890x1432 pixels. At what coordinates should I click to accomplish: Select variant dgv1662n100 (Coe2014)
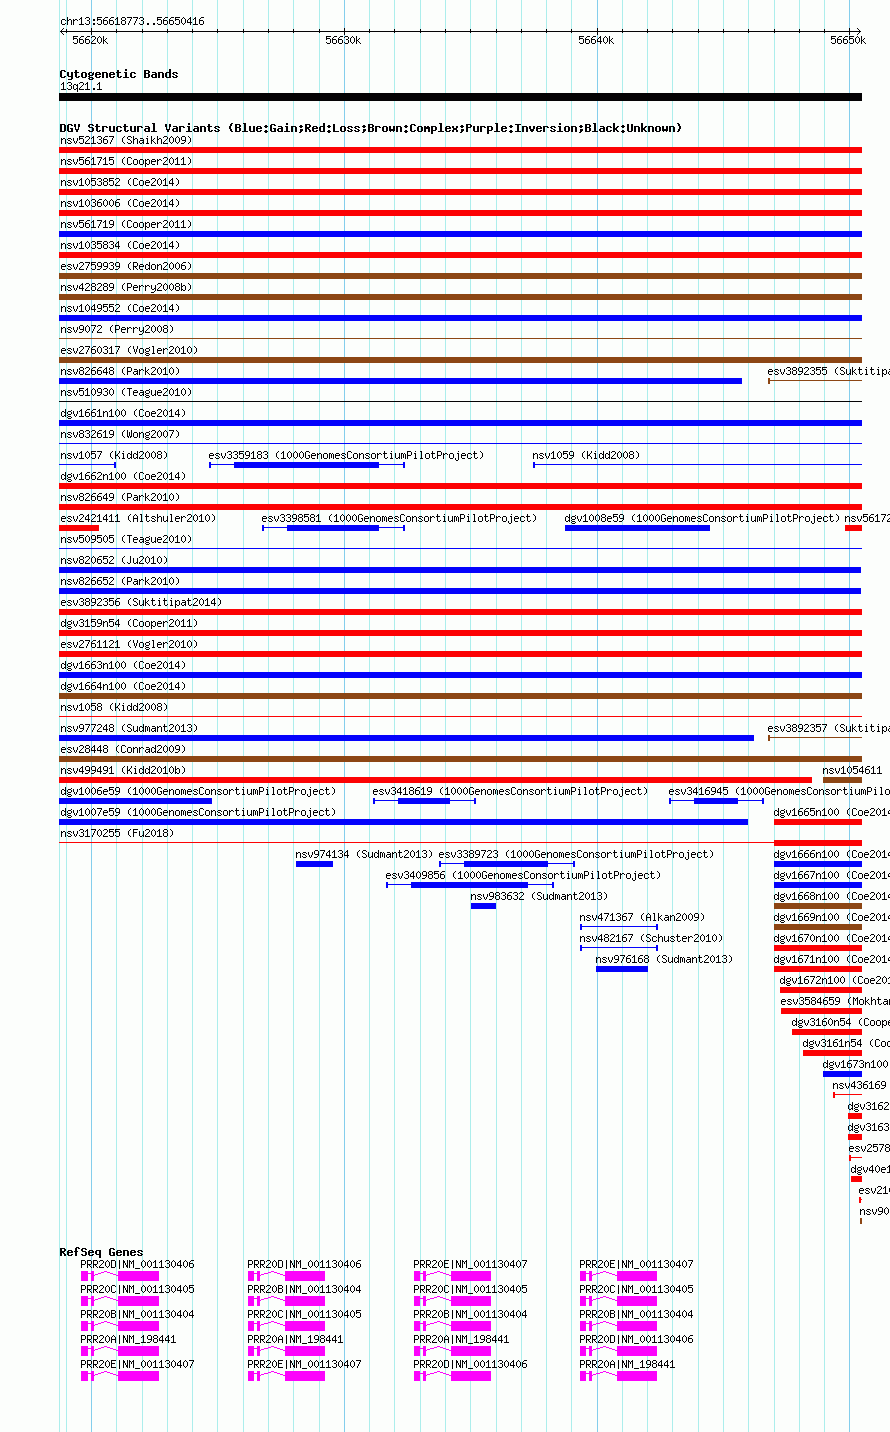click(123, 476)
